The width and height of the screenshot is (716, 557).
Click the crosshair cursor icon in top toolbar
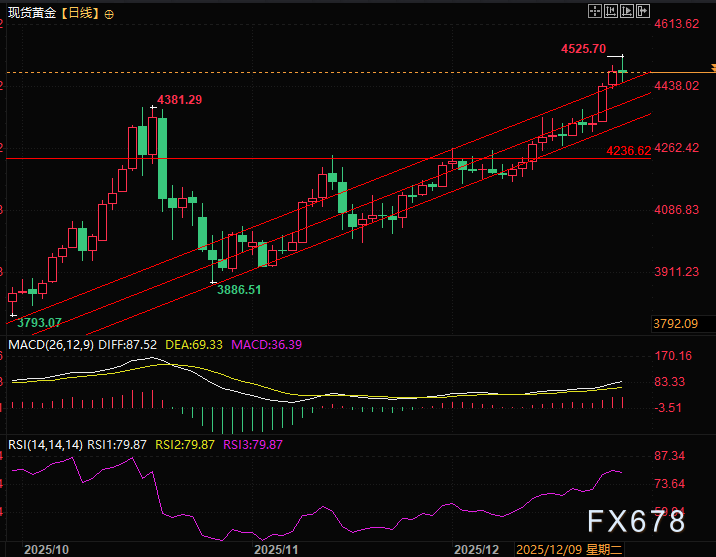coord(596,10)
